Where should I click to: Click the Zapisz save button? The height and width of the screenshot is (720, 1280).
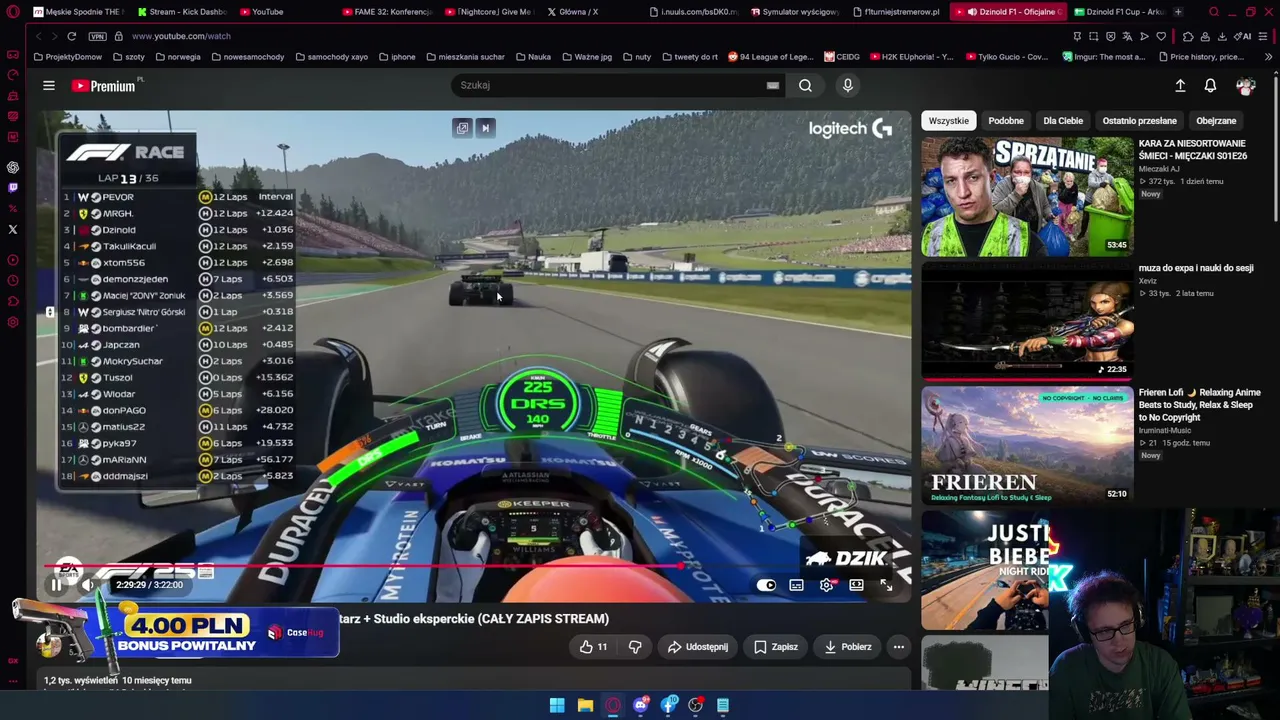tap(776, 647)
